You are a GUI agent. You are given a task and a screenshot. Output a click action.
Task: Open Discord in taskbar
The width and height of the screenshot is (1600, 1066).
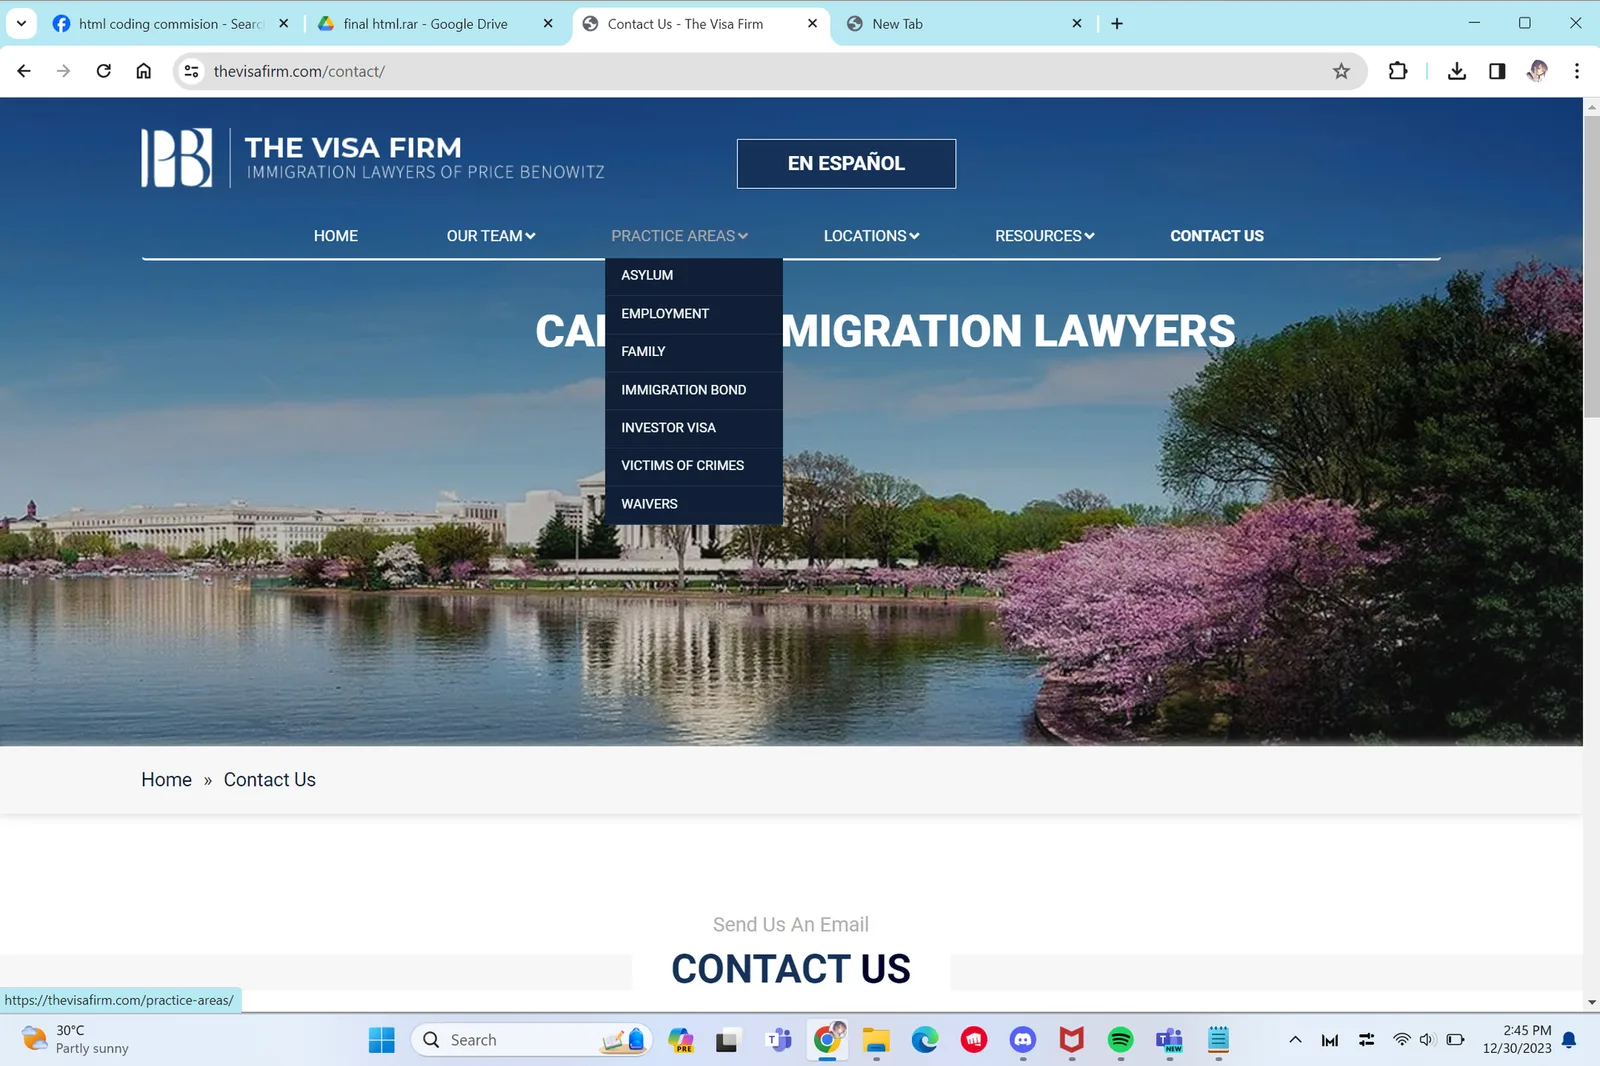1023,1040
